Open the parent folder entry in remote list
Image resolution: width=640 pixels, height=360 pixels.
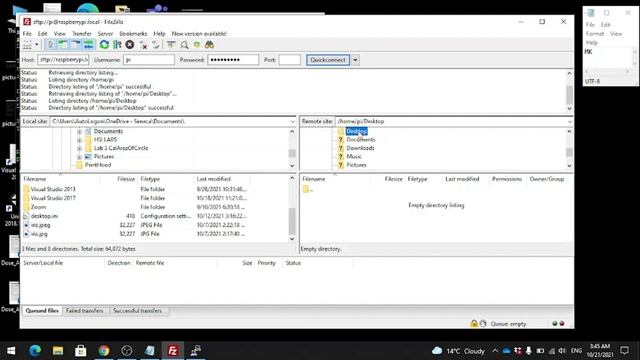(308, 189)
